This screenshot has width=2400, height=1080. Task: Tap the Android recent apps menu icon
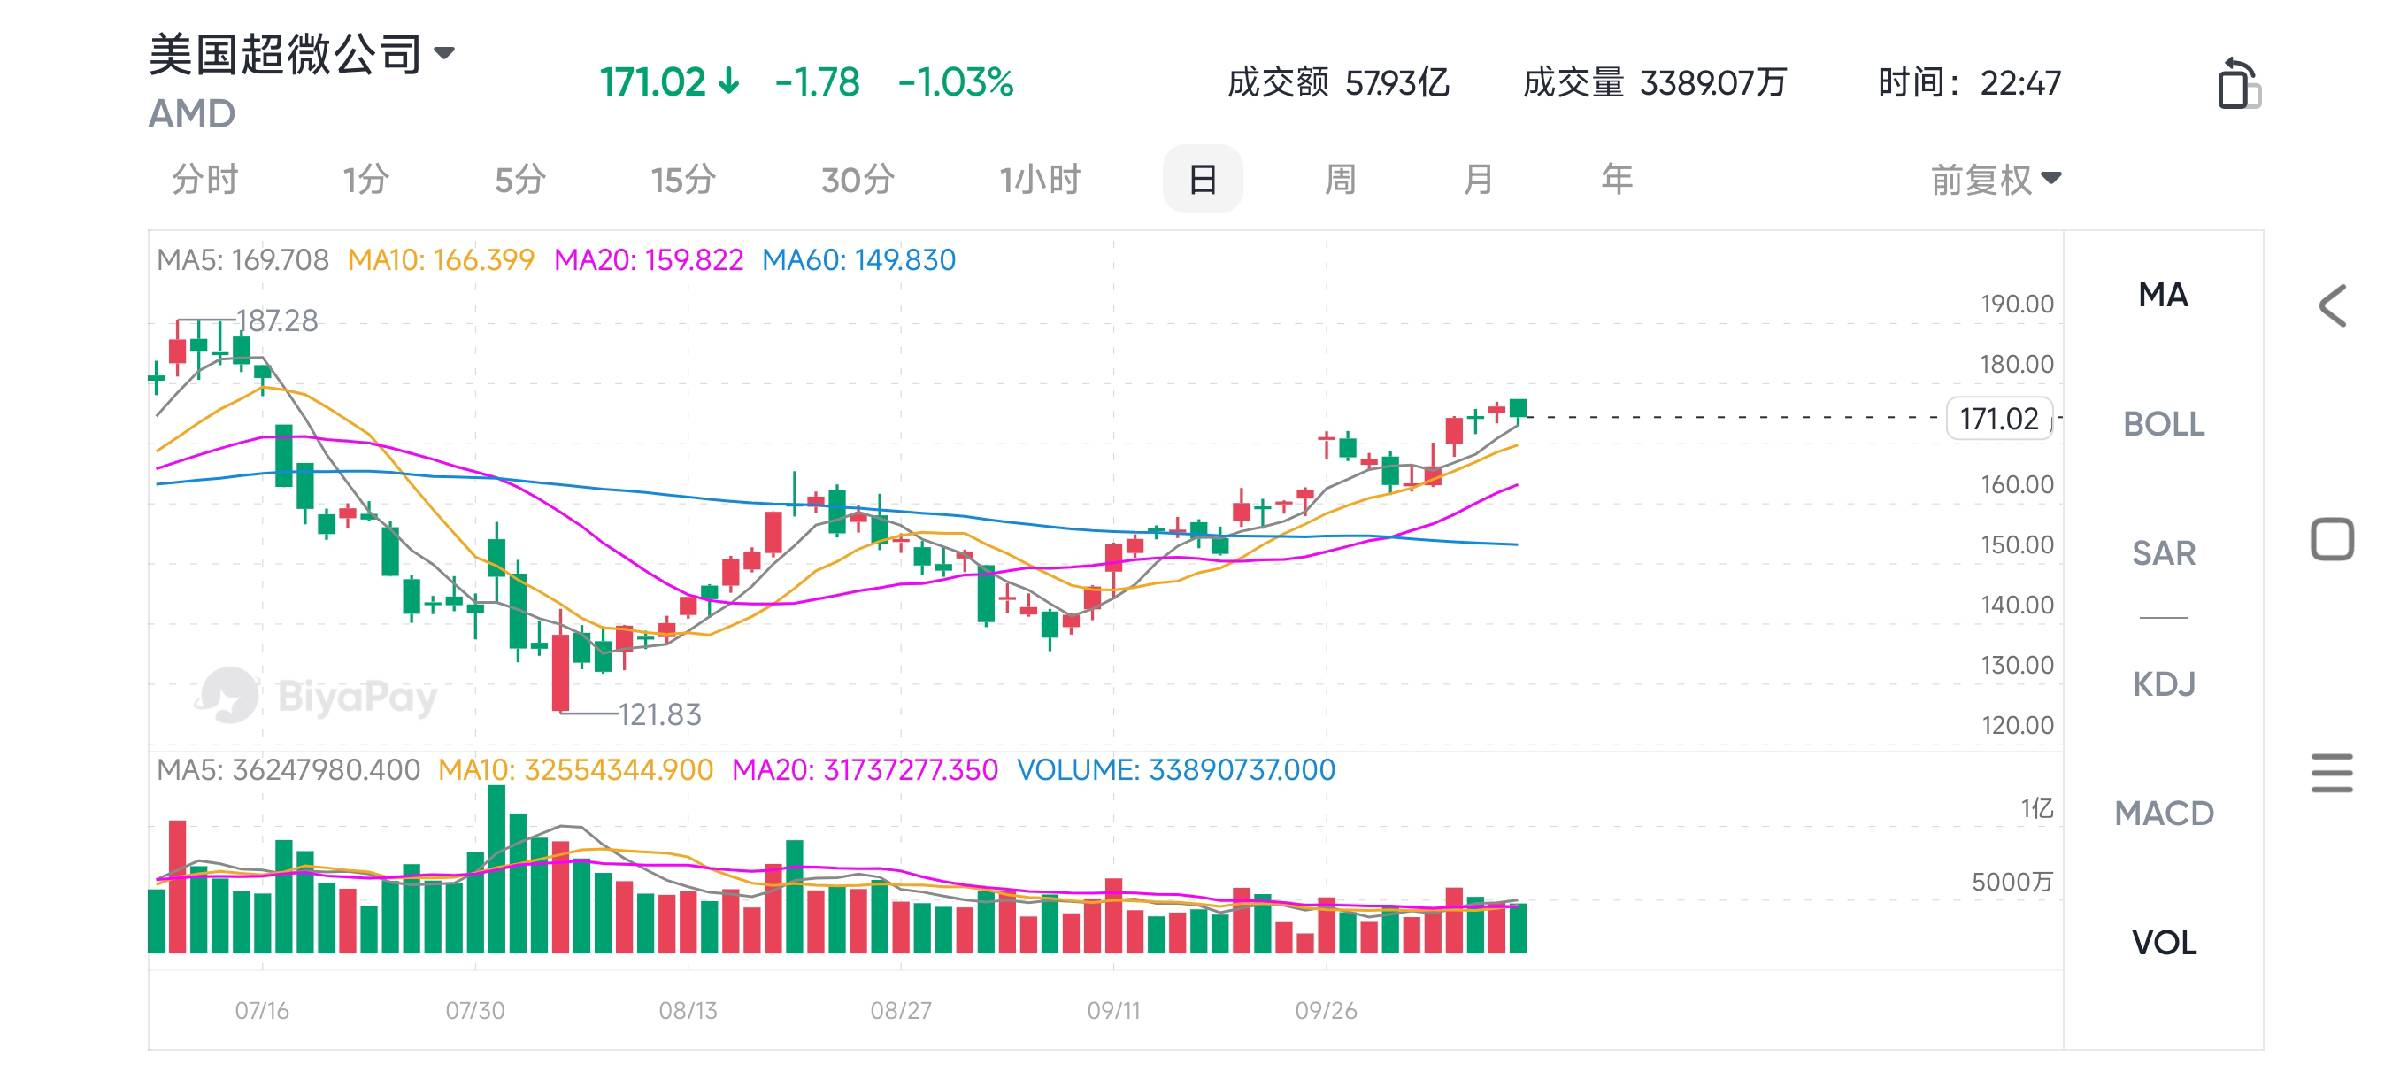[x=2332, y=773]
